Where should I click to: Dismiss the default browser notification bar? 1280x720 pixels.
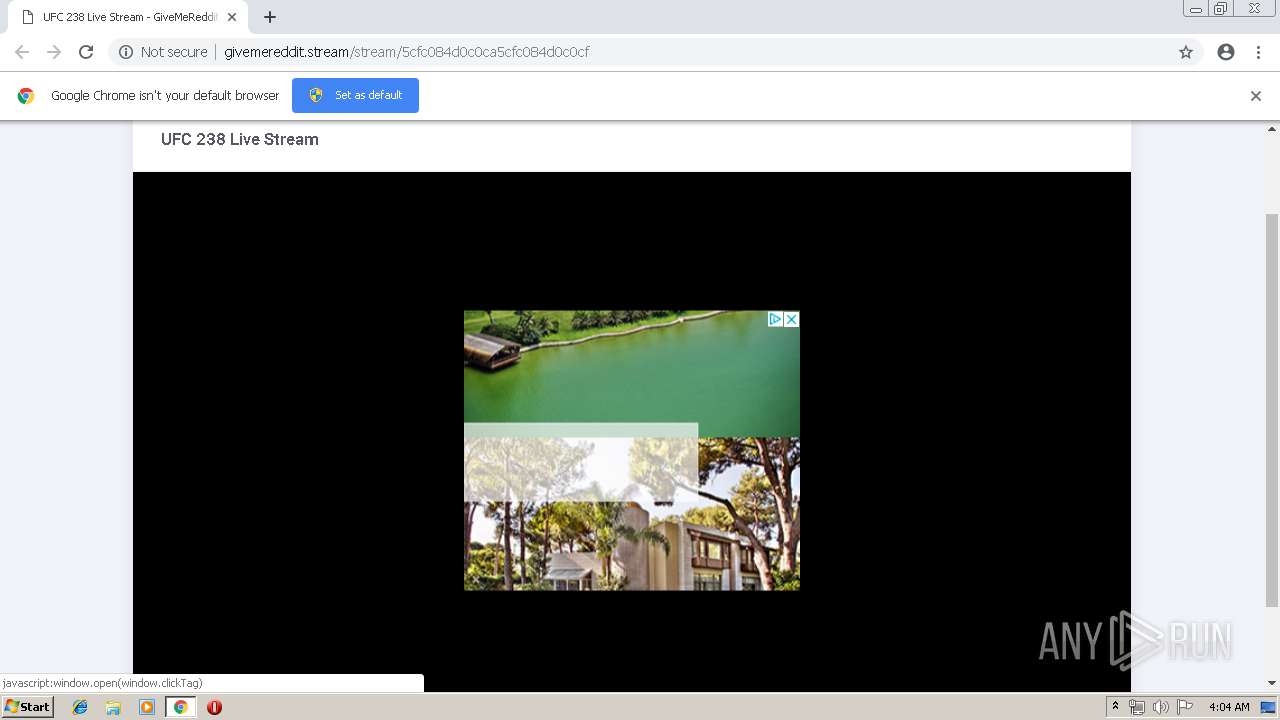tap(1256, 96)
